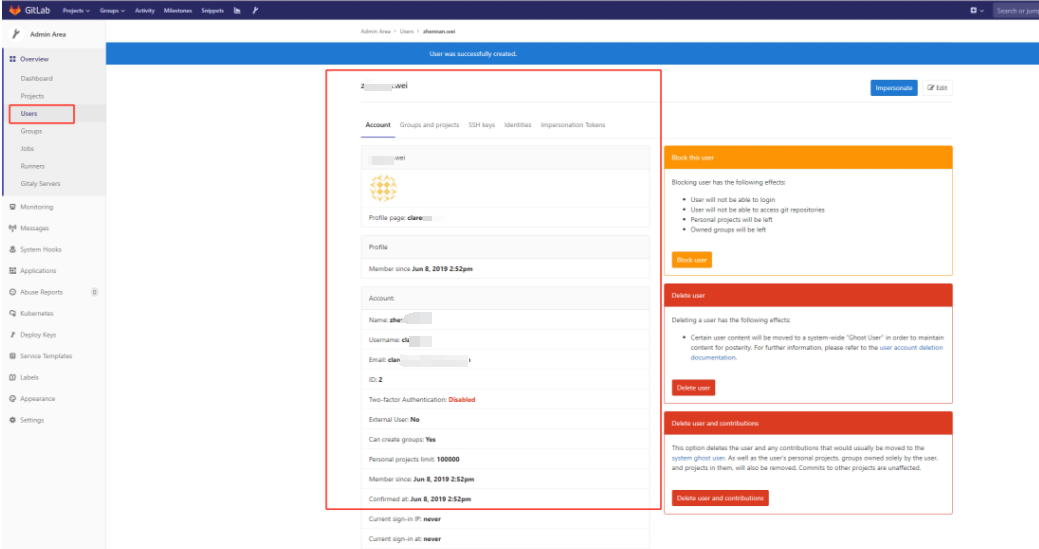Image resolution: width=1039 pixels, height=549 pixels.
Task: Open the Projects dropdown in top bar
Action: coord(76,11)
